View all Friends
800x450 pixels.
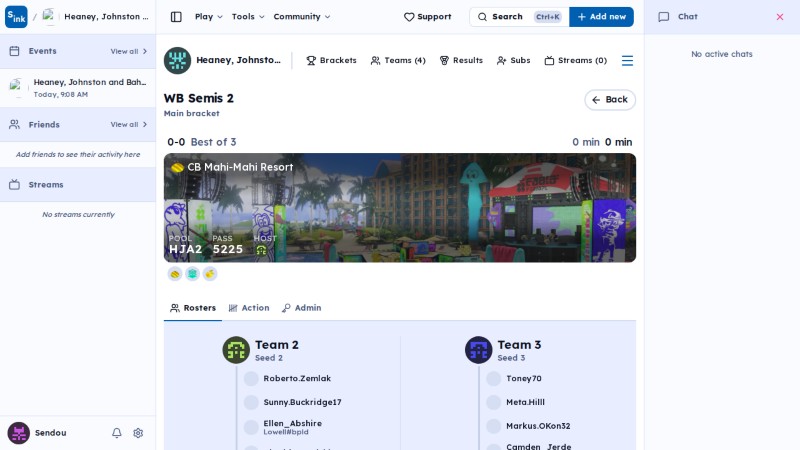(129, 124)
